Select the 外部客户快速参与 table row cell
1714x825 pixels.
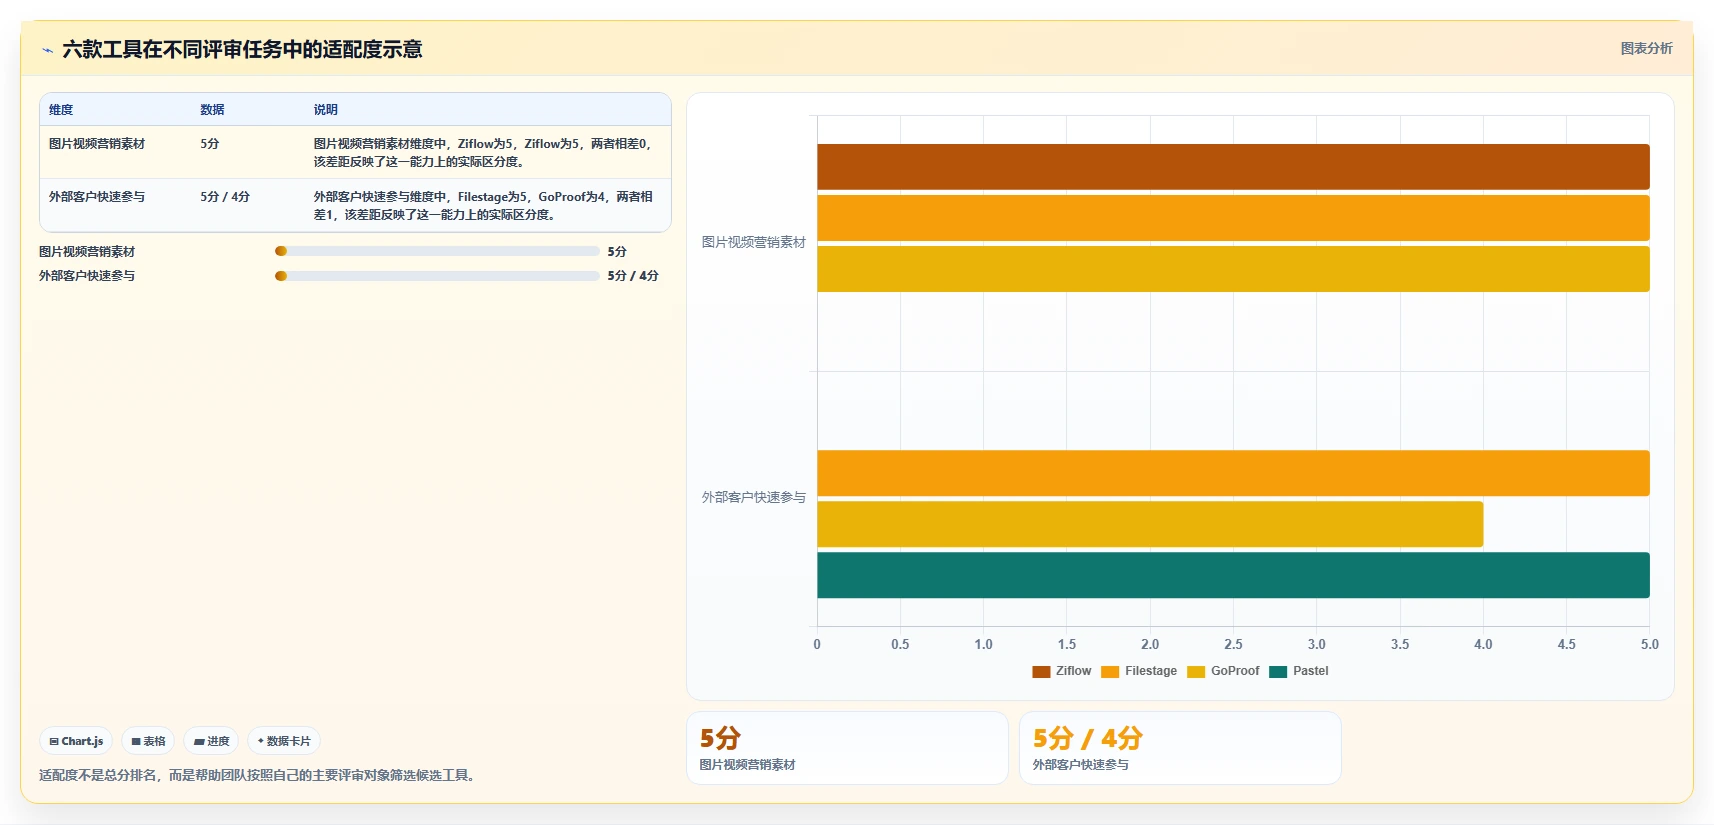click(97, 197)
